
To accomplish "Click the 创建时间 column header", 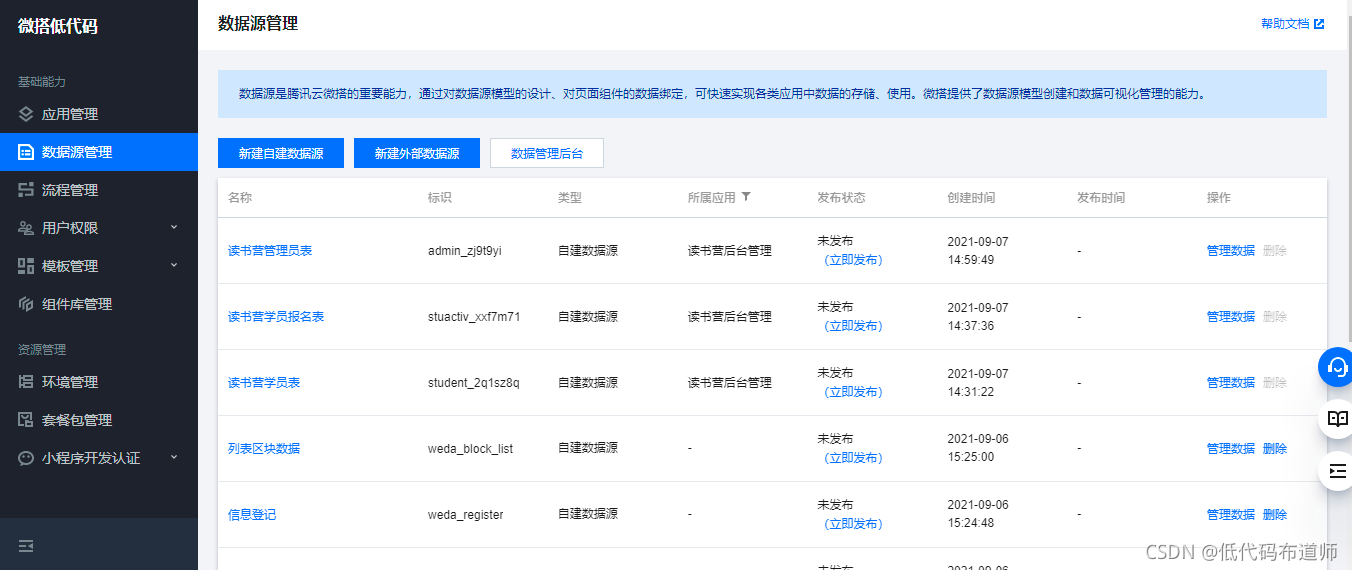I will (971, 198).
